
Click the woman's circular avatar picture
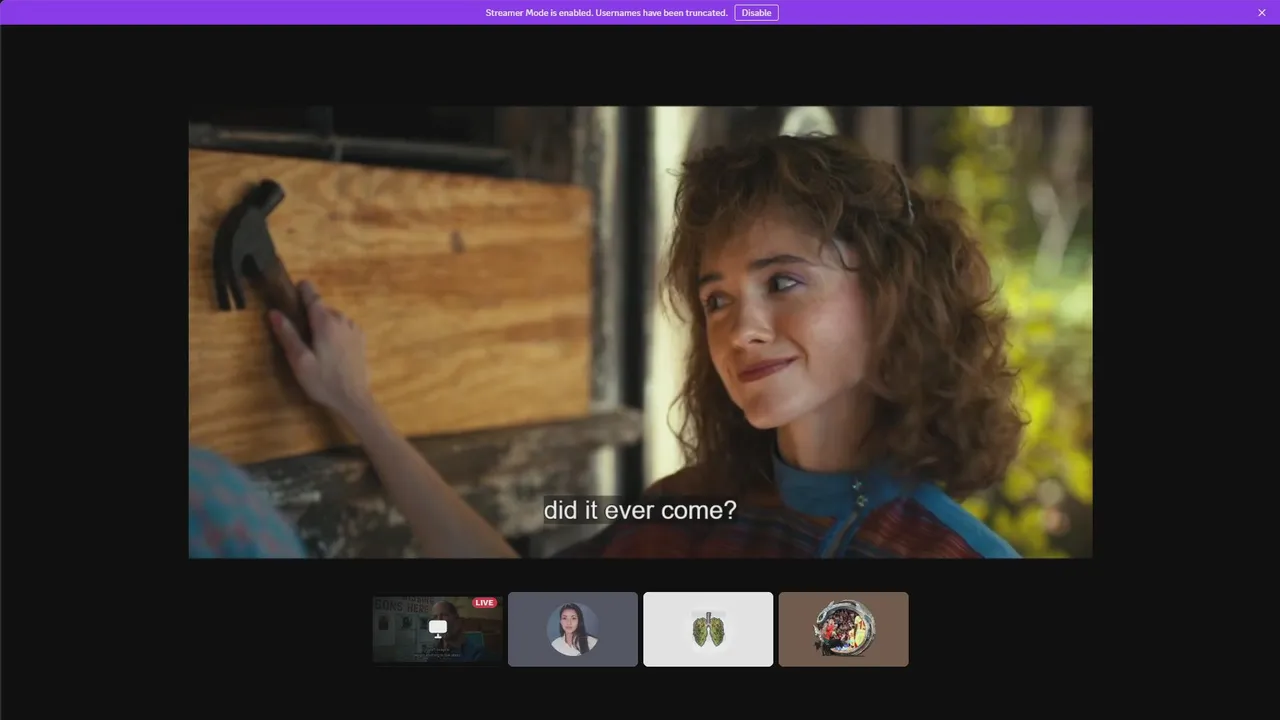pyautogui.click(x=573, y=629)
